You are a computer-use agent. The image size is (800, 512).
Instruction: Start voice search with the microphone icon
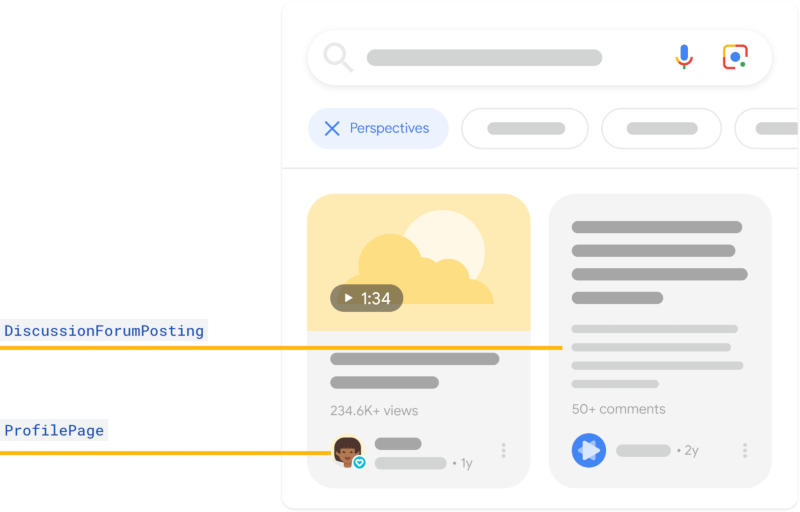[x=684, y=57]
